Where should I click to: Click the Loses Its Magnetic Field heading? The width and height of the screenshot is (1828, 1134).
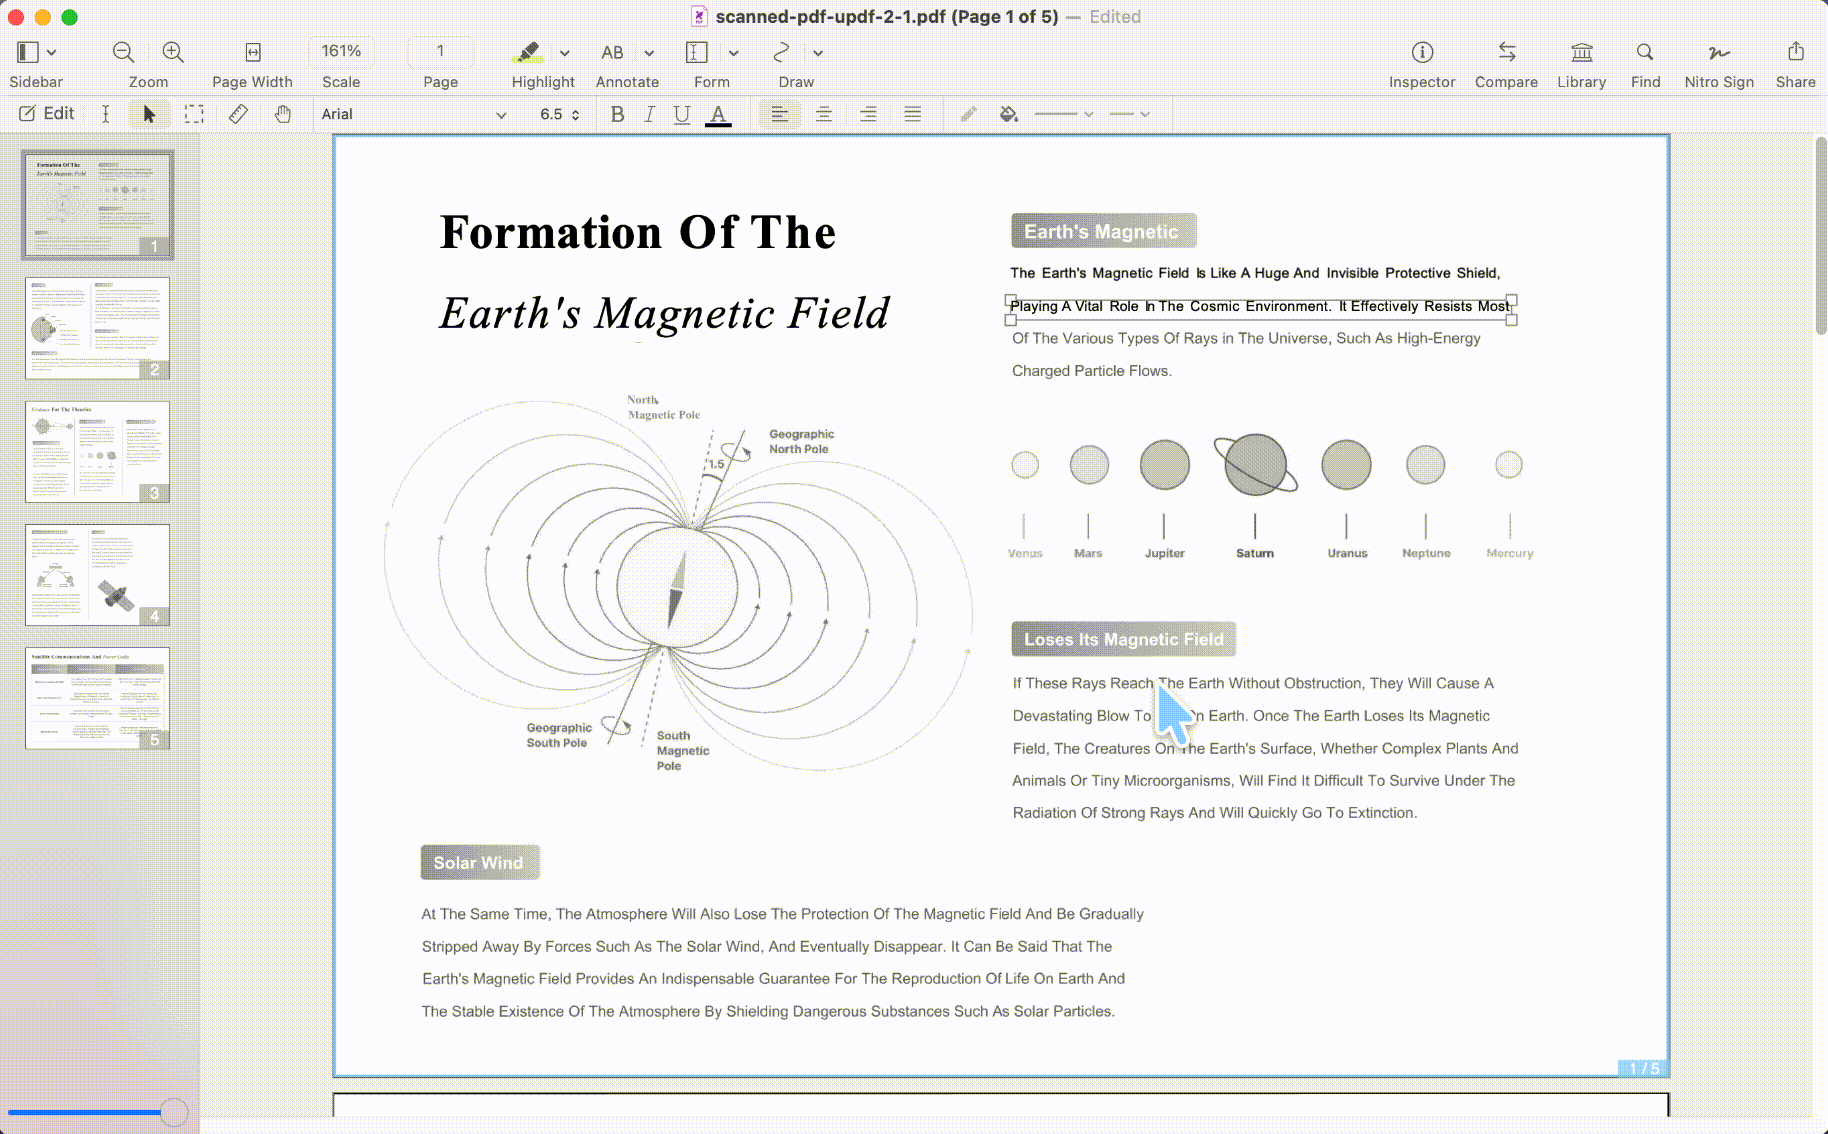pyautogui.click(x=1124, y=639)
